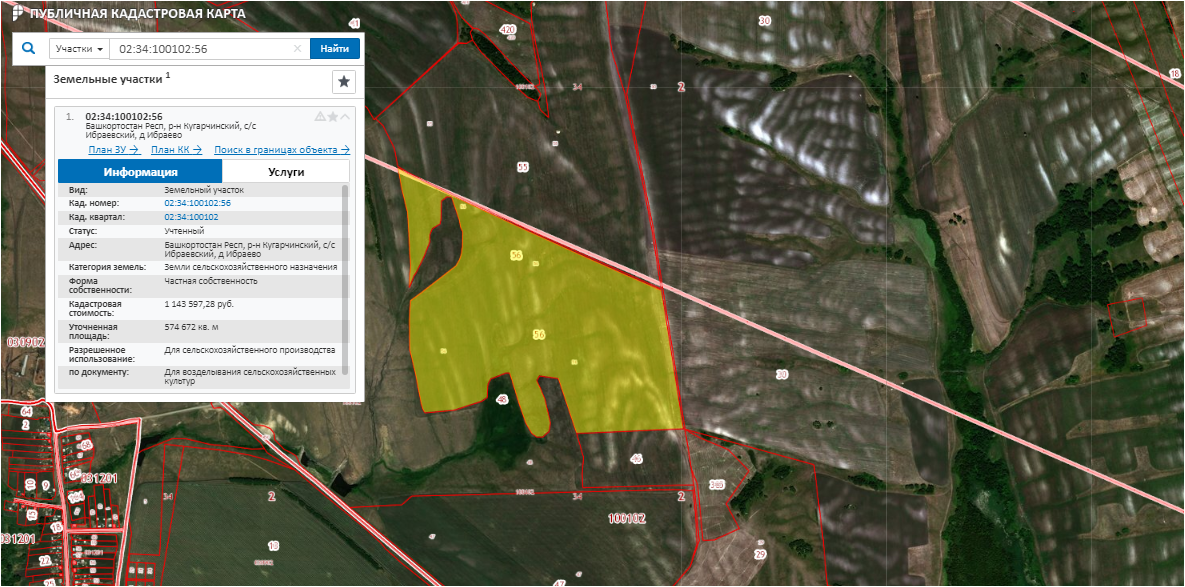Click the warning triangle icon on result
Image resolution: width=1185 pixels, height=587 pixels.
(x=320, y=117)
